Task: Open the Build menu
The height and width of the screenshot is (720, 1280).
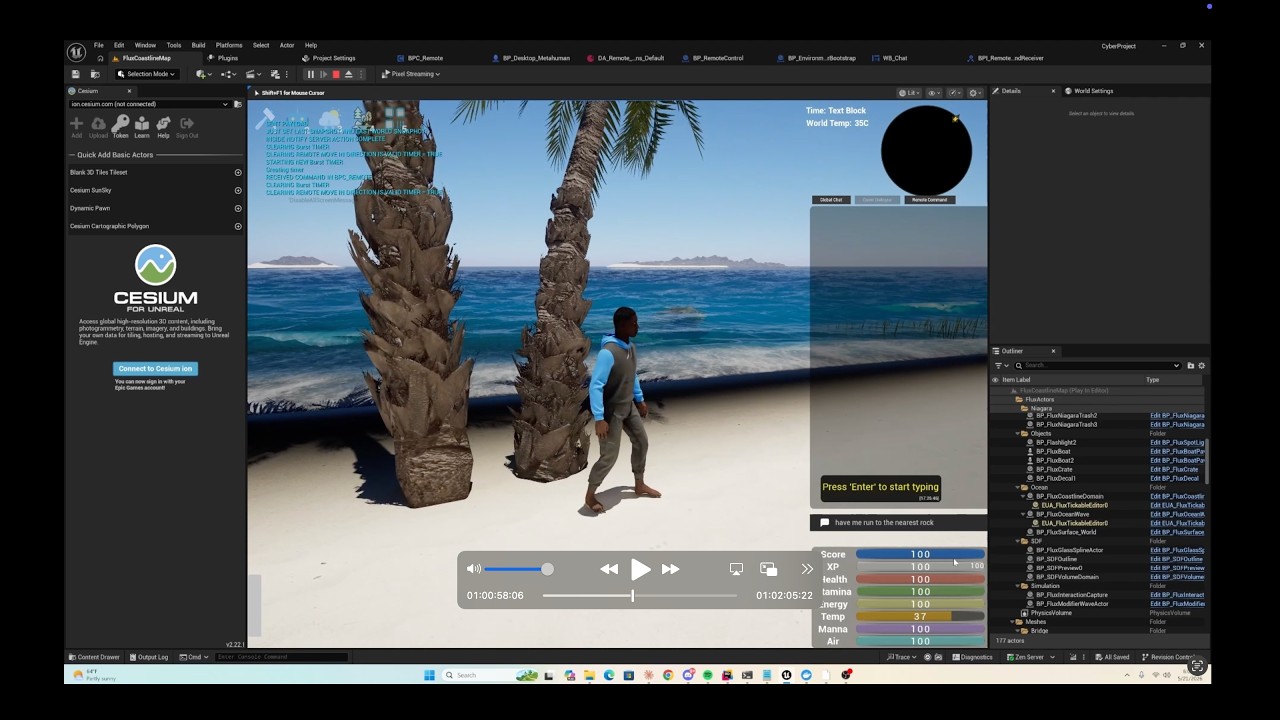Action: pyautogui.click(x=198, y=45)
